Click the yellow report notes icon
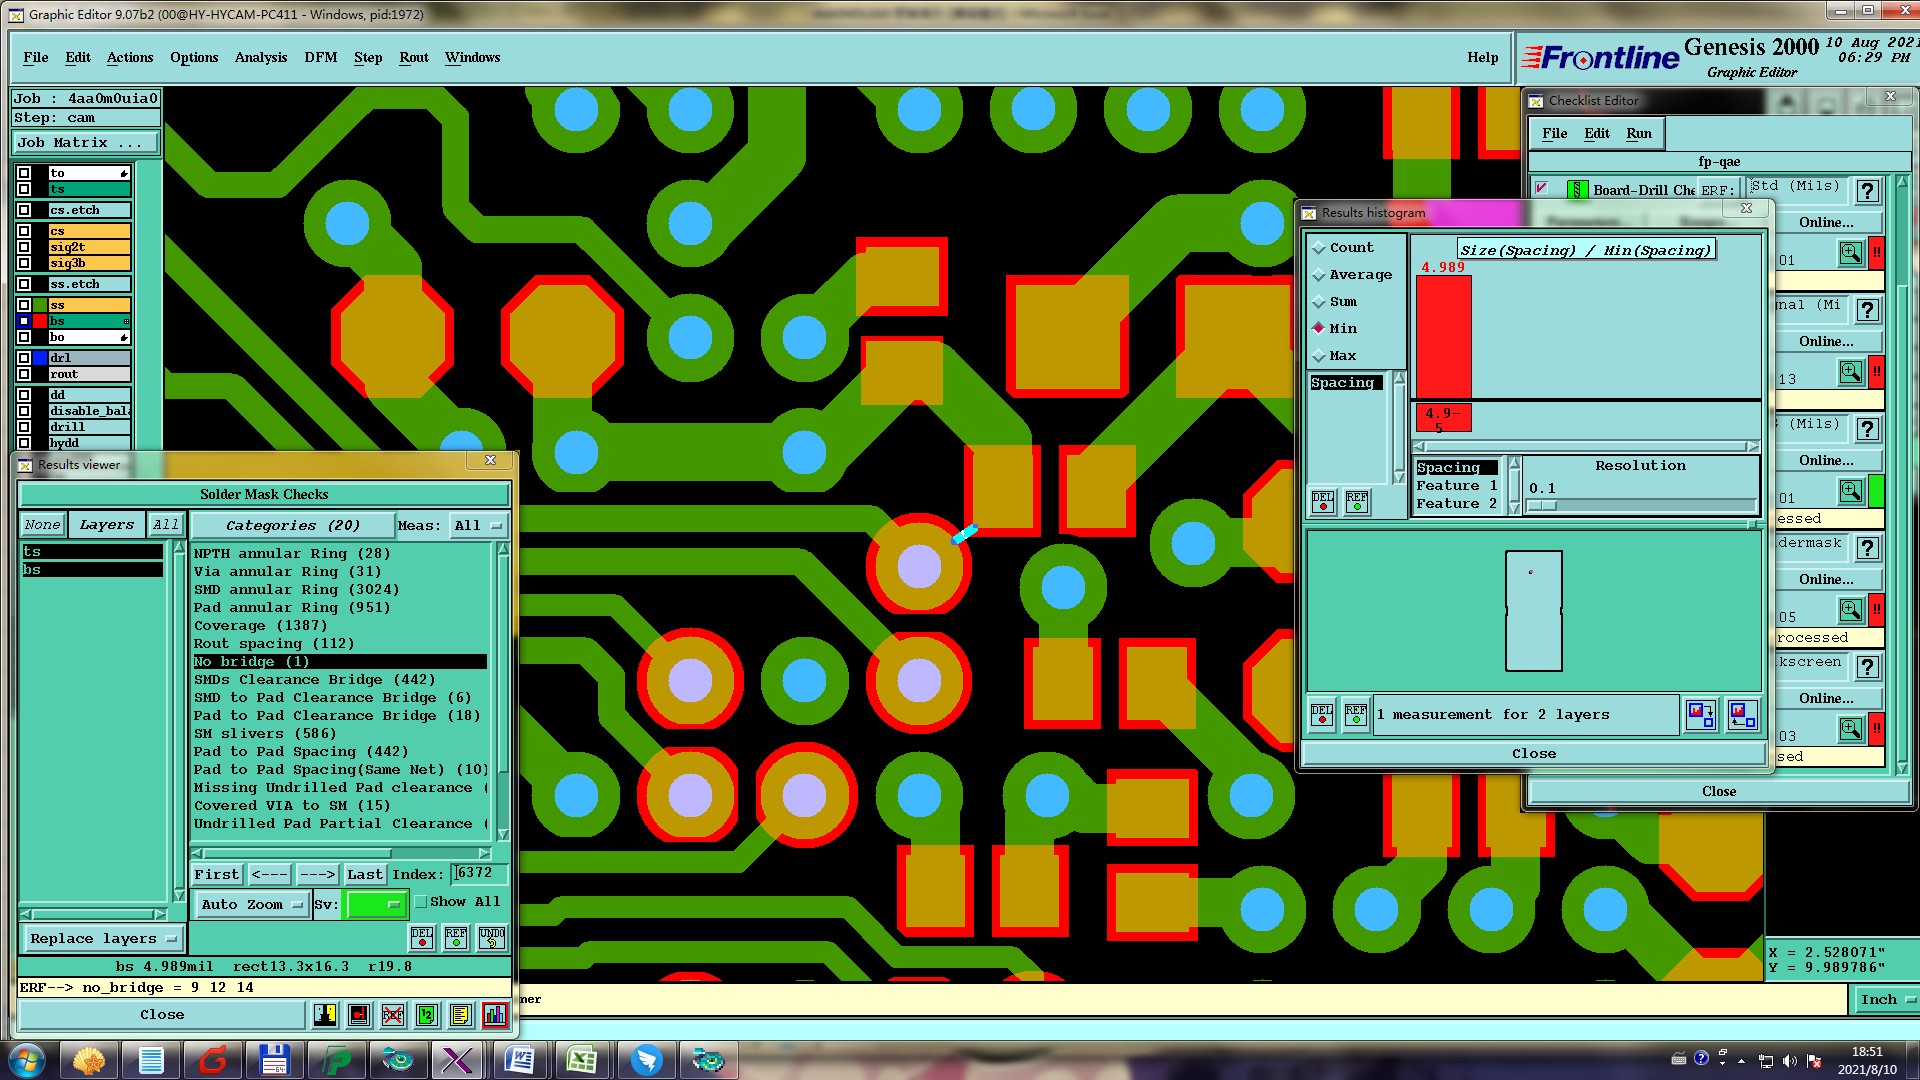 pyautogui.click(x=460, y=1015)
